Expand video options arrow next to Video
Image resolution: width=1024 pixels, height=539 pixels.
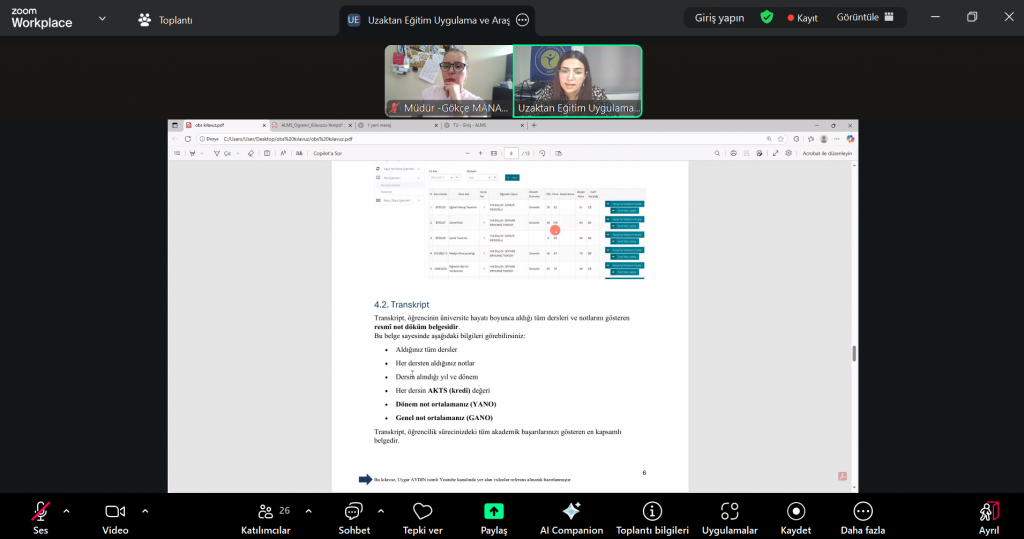[145, 511]
